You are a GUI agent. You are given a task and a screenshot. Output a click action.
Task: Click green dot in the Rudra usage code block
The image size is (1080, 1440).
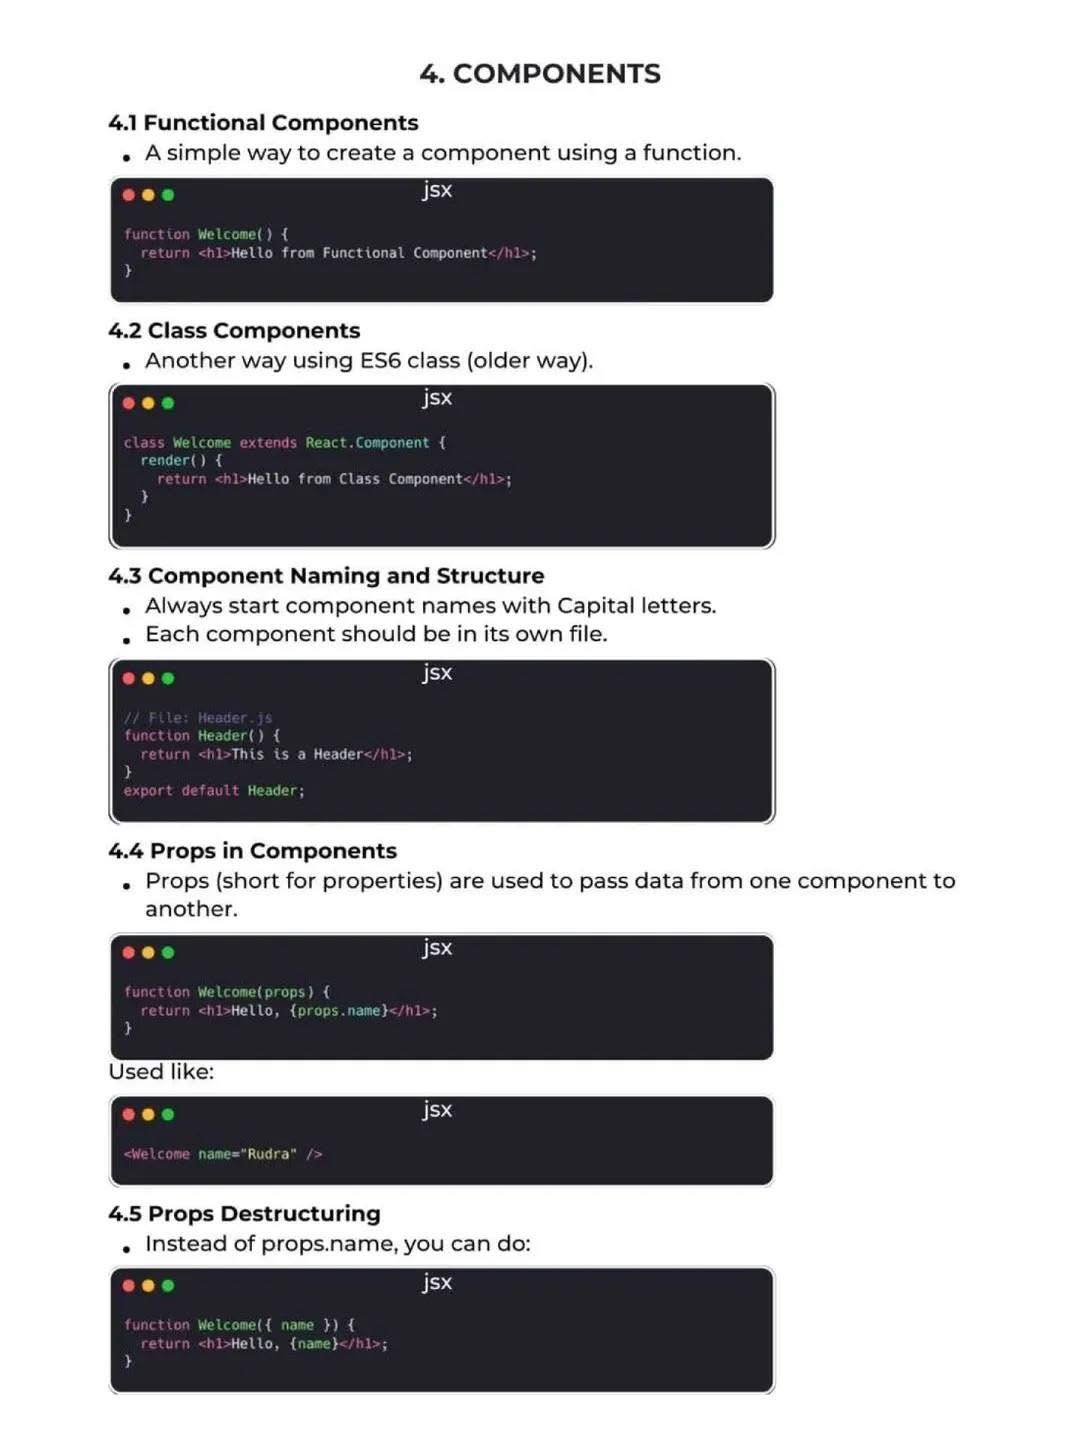click(x=168, y=1114)
